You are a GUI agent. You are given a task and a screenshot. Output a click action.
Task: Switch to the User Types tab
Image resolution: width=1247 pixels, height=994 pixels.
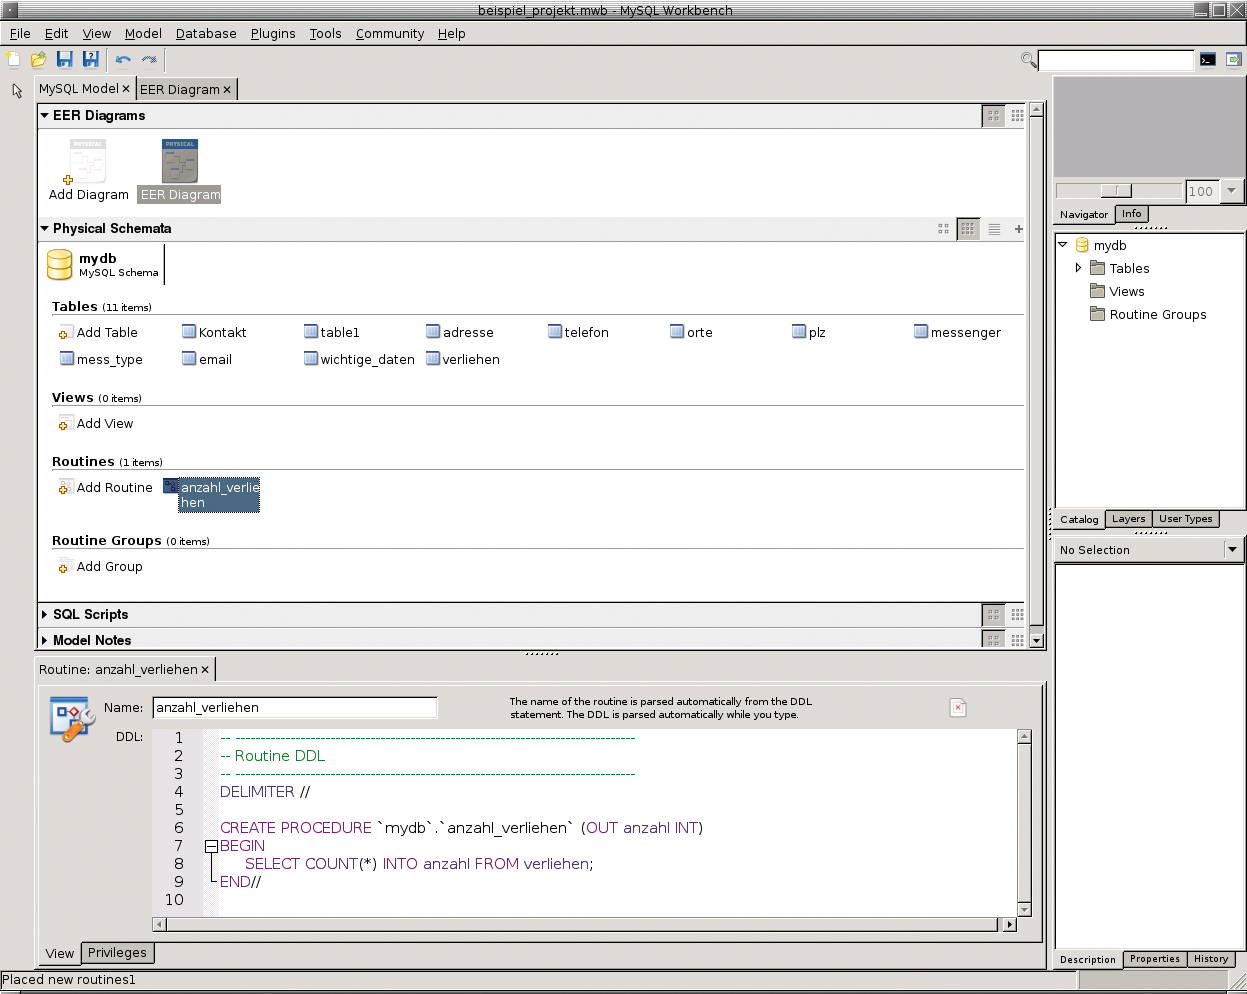click(x=1185, y=519)
